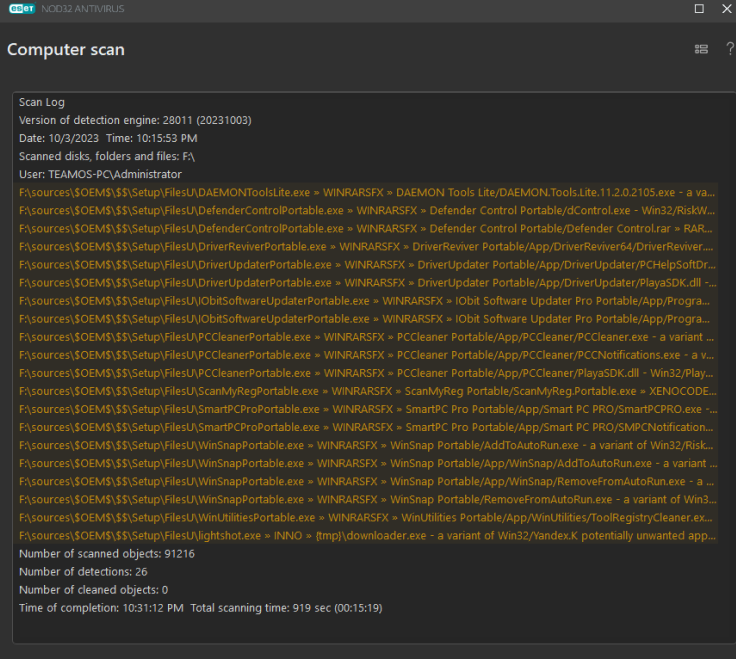Open the list view icon
736x659 pixels.
[701, 49]
